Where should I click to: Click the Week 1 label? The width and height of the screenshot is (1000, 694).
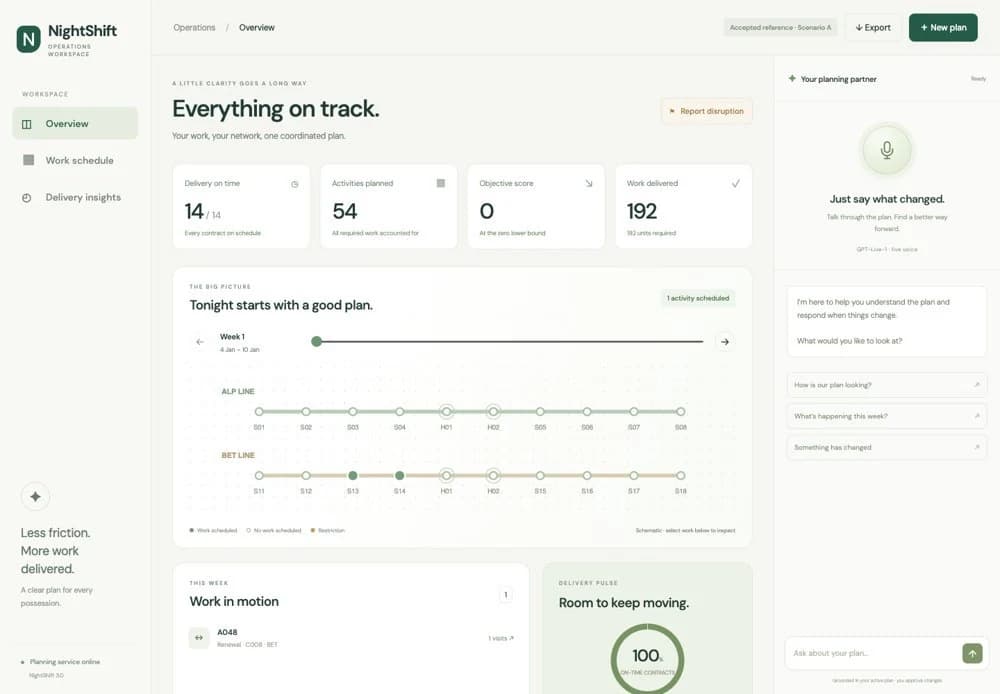tap(232, 337)
